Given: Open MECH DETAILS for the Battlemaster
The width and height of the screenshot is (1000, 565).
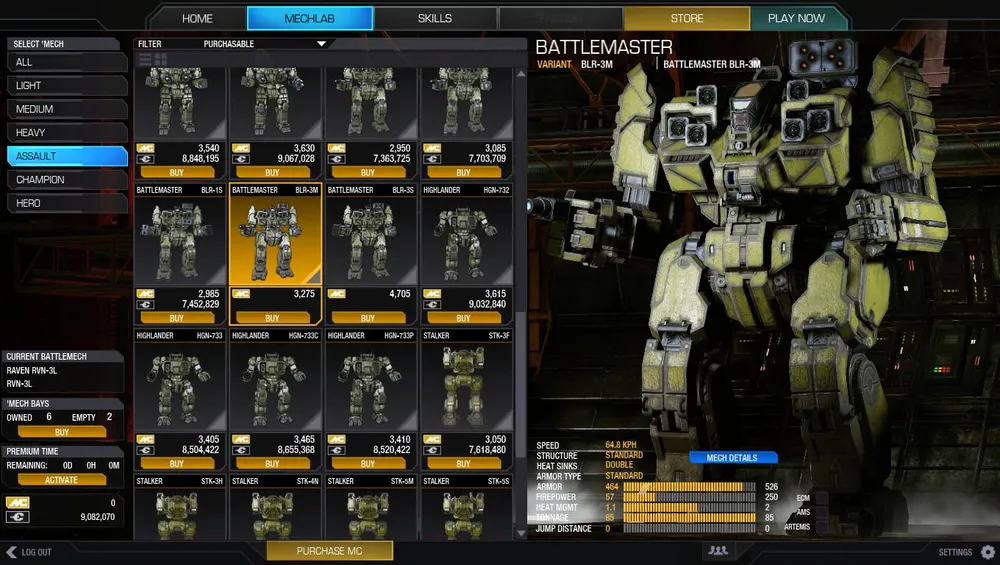Looking at the screenshot, I should pyautogui.click(x=732, y=458).
